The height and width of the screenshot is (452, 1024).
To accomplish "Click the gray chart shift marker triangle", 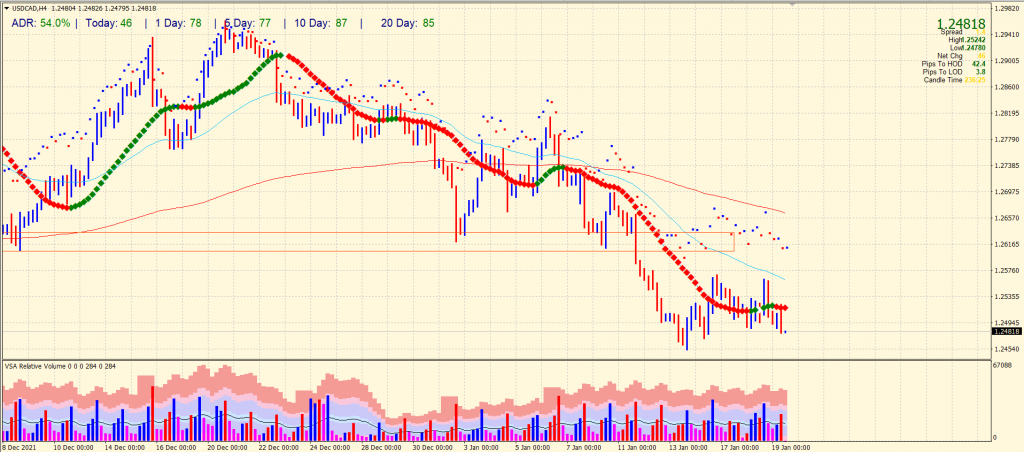I will tap(793, 6).
